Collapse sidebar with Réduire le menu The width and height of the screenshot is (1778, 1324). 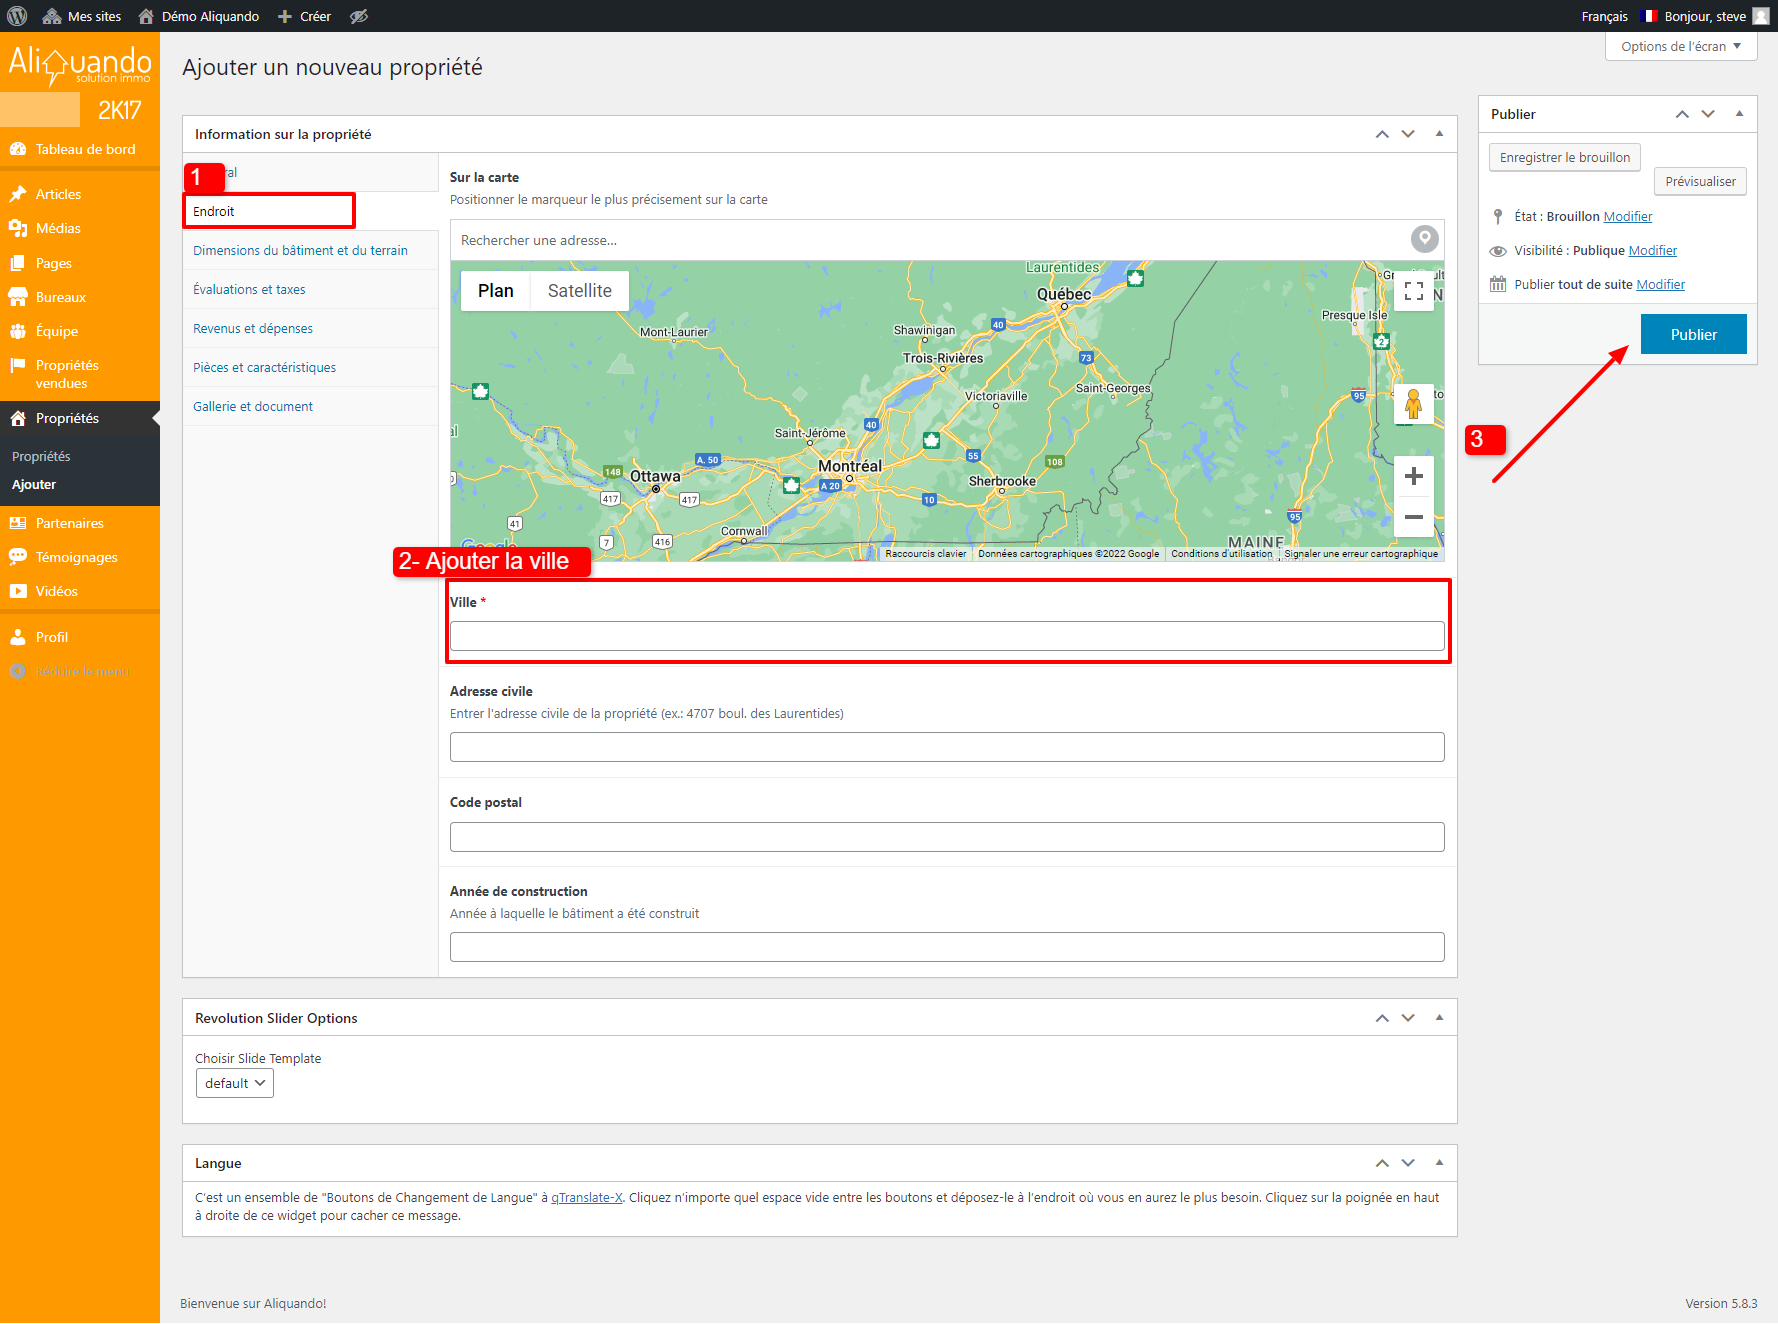[x=80, y=671]
